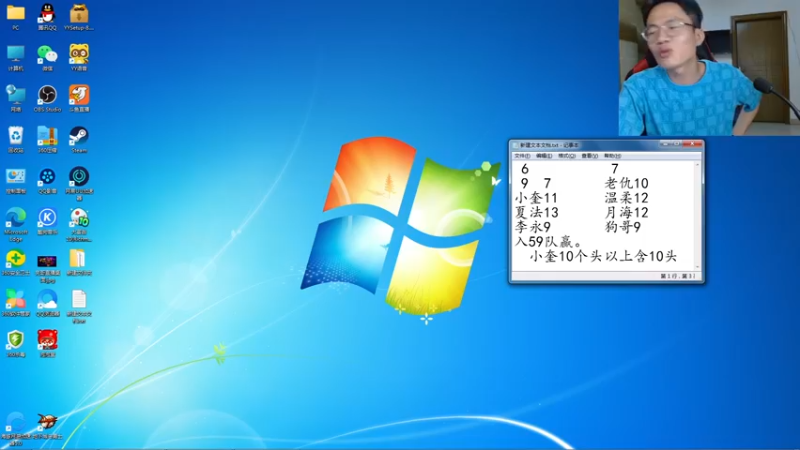Image resolution: width=800 pixels, height=450 pixels.
Task: Open the Control Panel (控制面板) icon
Action: [x=16, y=177]
